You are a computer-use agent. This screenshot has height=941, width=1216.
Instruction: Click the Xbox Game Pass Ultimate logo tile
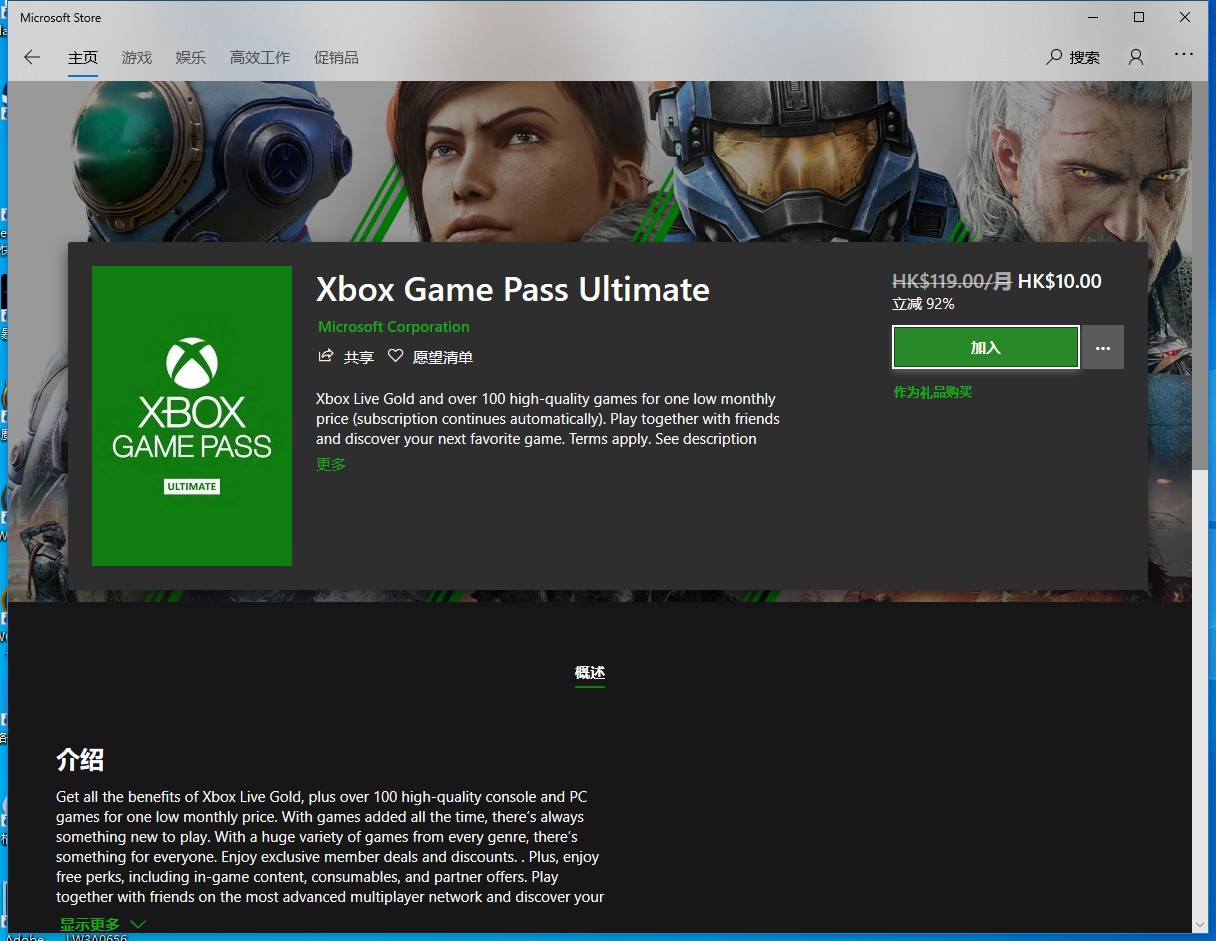(192, 416)
